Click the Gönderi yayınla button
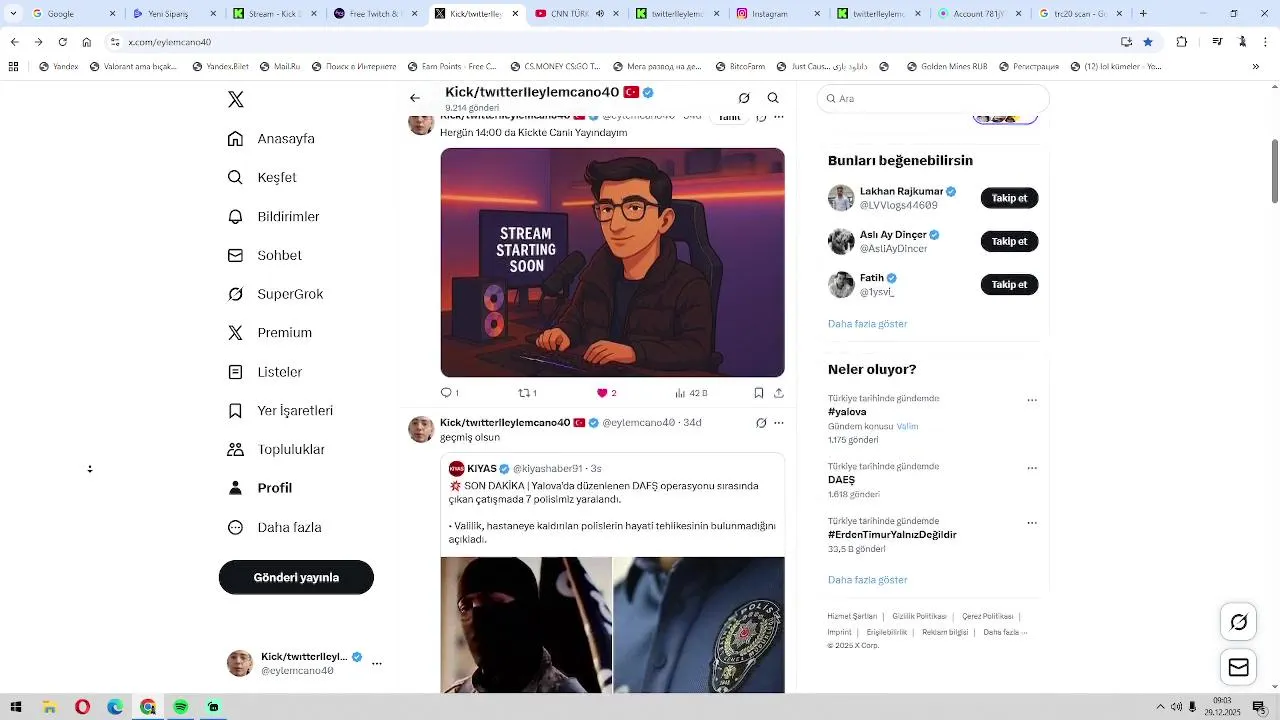 [x=296, y=577]
